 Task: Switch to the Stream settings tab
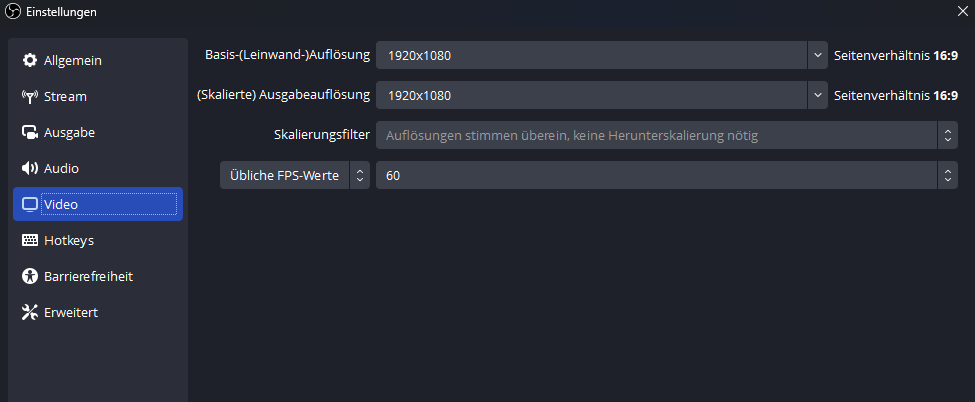(66, 97)
